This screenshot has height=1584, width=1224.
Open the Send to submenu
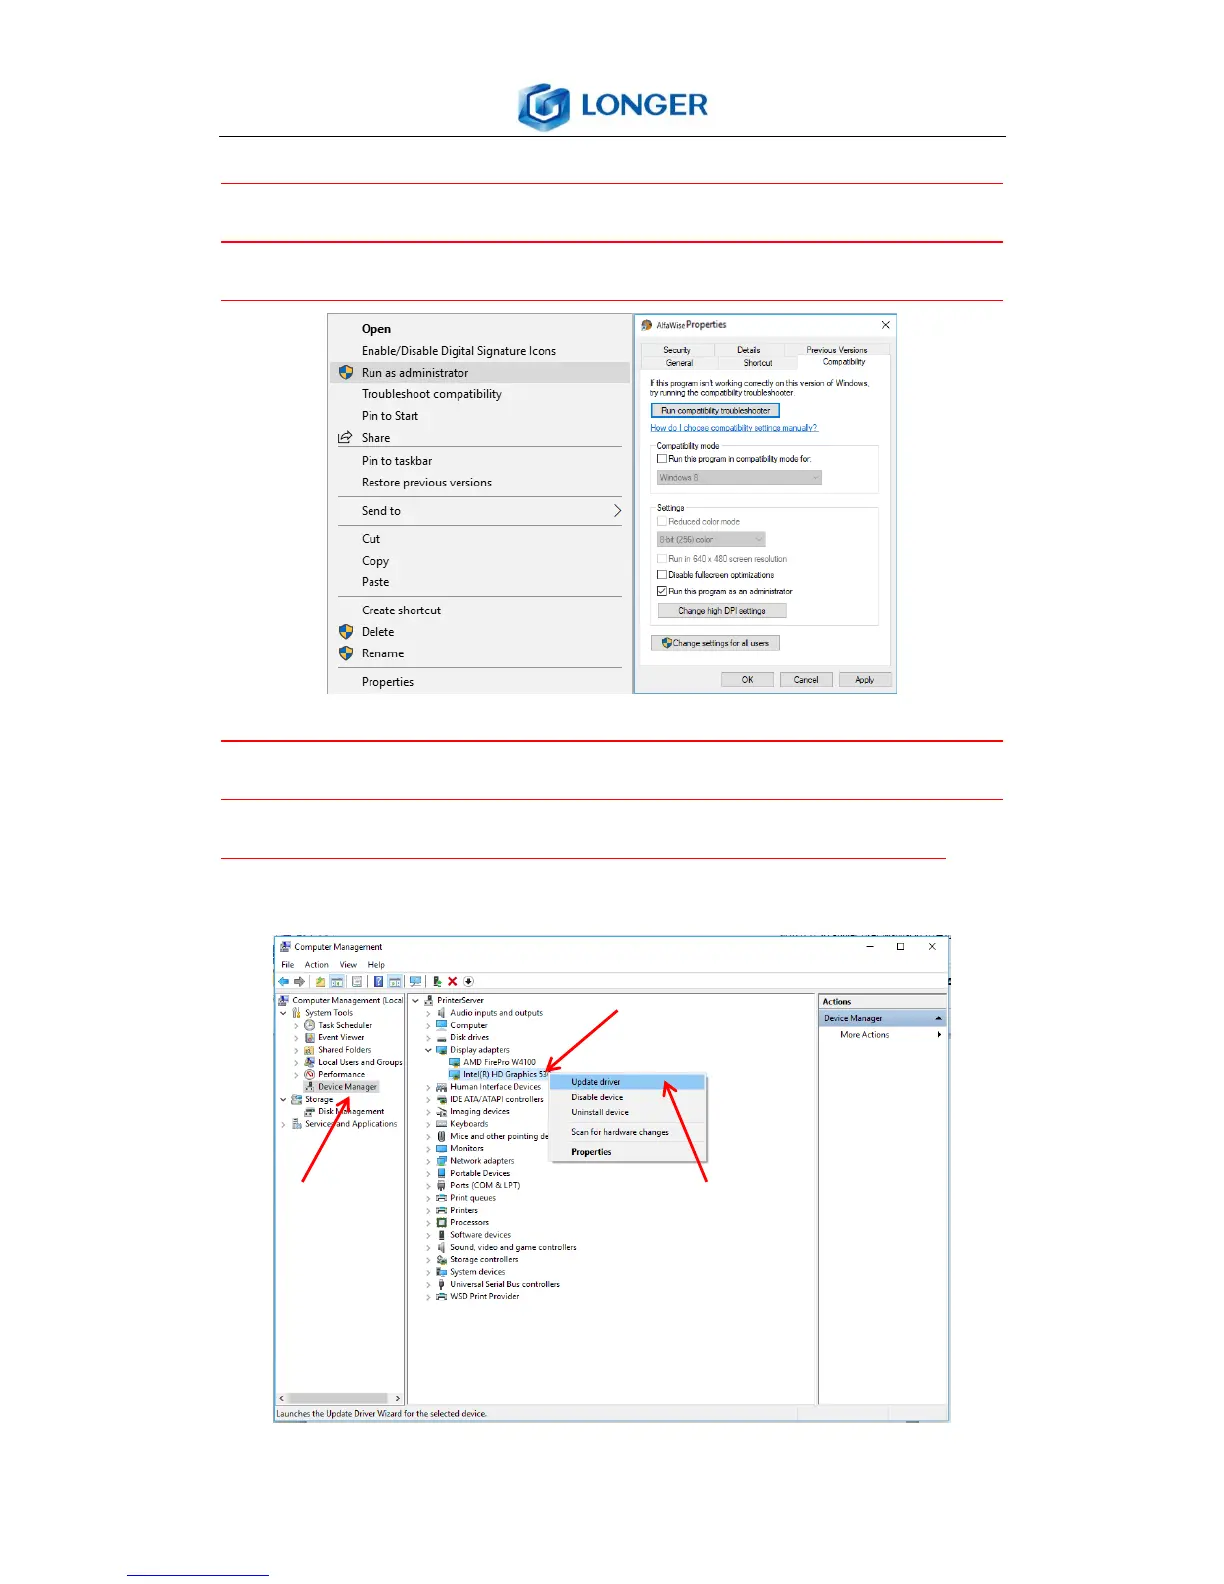pyautogui.click(x=480, y=511)
